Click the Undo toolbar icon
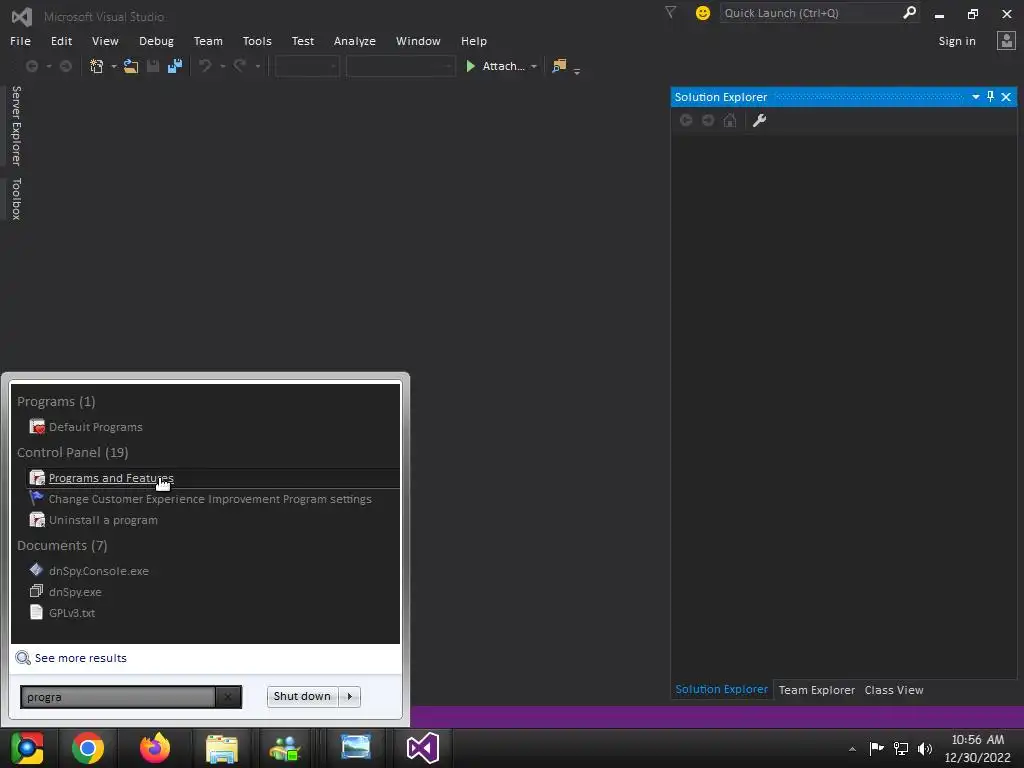 point(205,66)
